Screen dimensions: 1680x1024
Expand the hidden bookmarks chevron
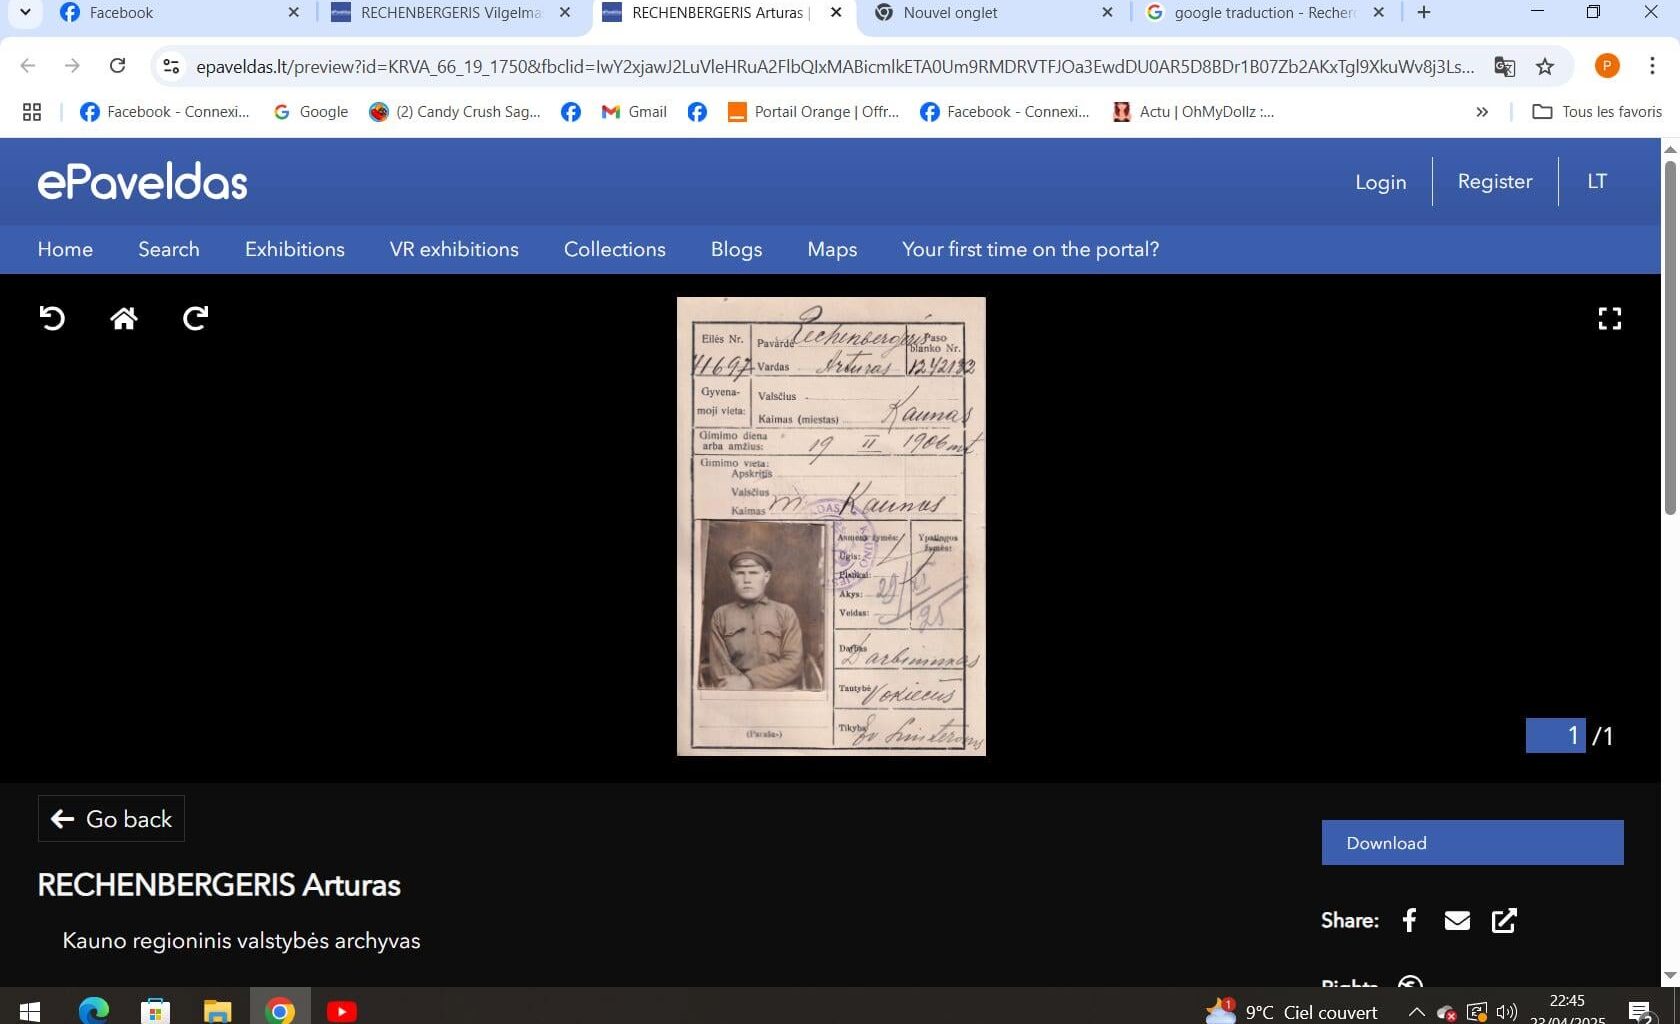click(x=1482, y=112)
